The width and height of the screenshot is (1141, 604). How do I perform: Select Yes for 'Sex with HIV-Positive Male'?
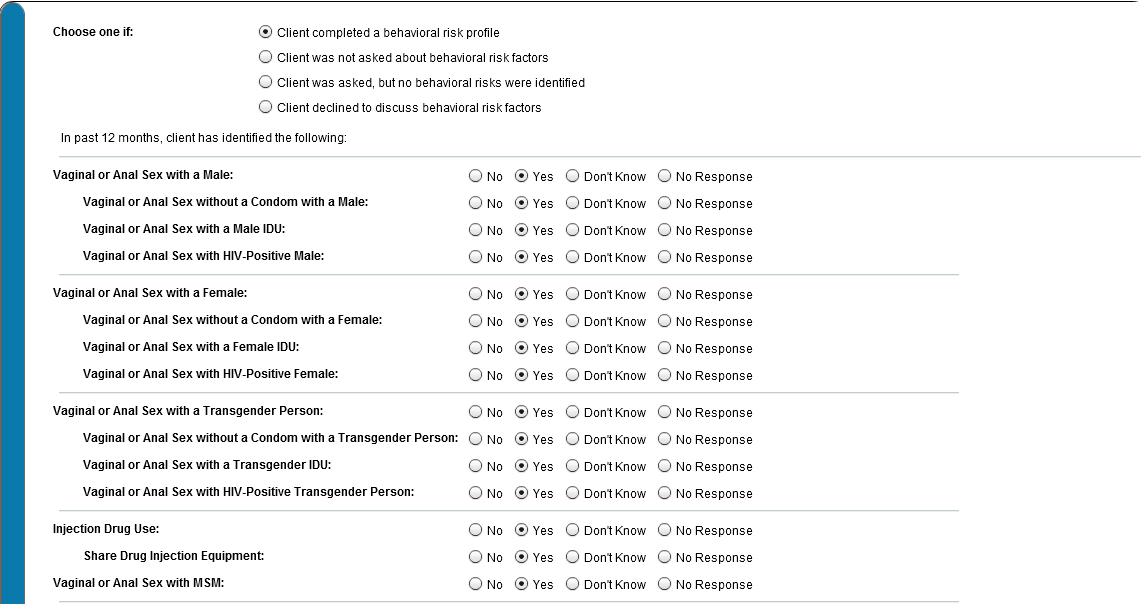click(x=521, y=257)
